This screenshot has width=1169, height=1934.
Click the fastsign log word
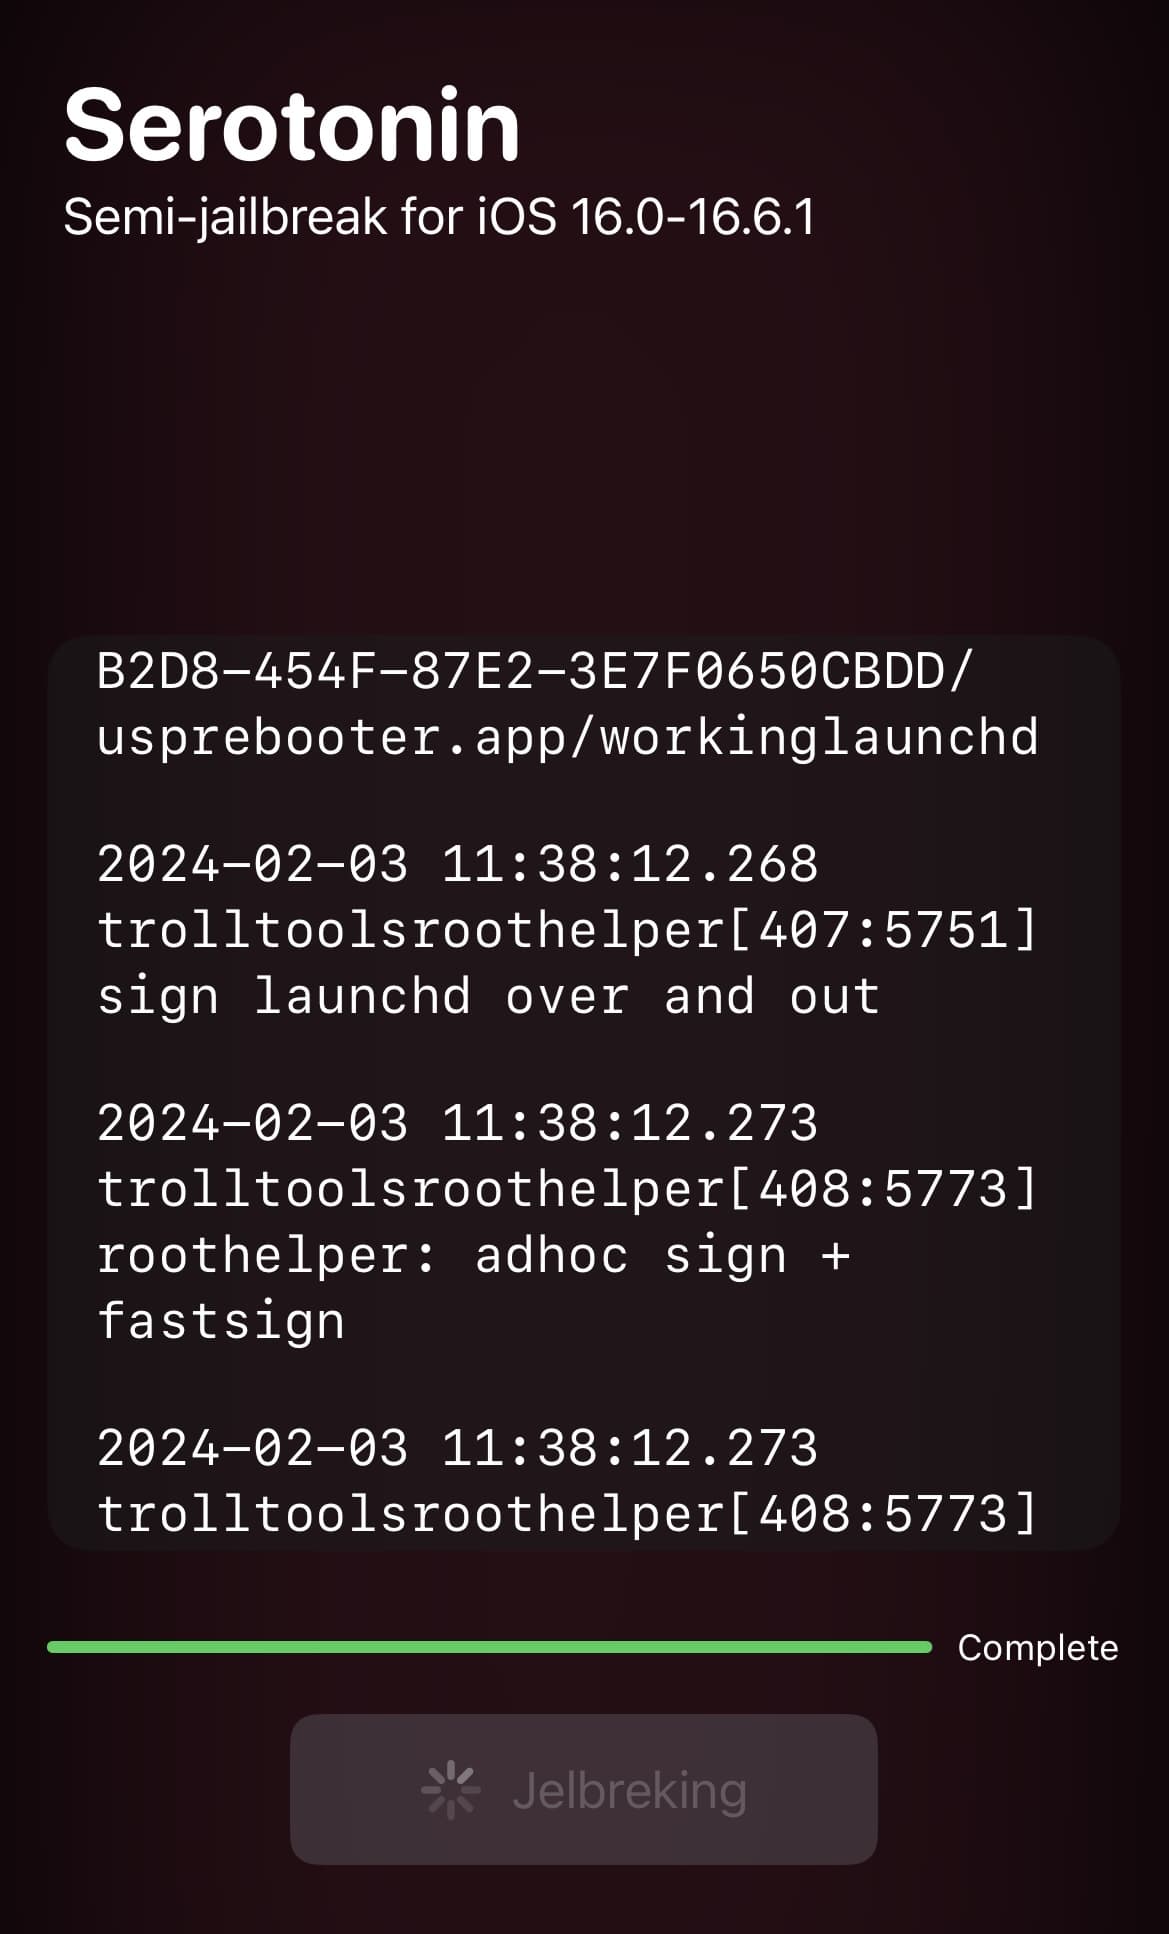(x=221, y=1322)
